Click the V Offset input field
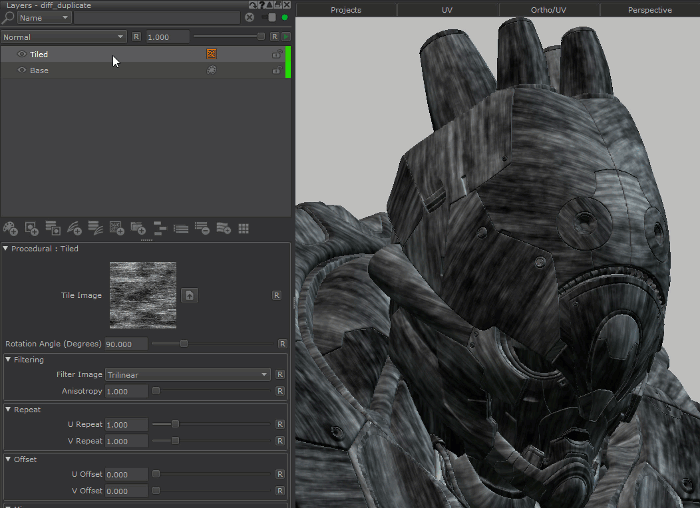The width and height of the screenshot is (700, 508). point(126,491)
